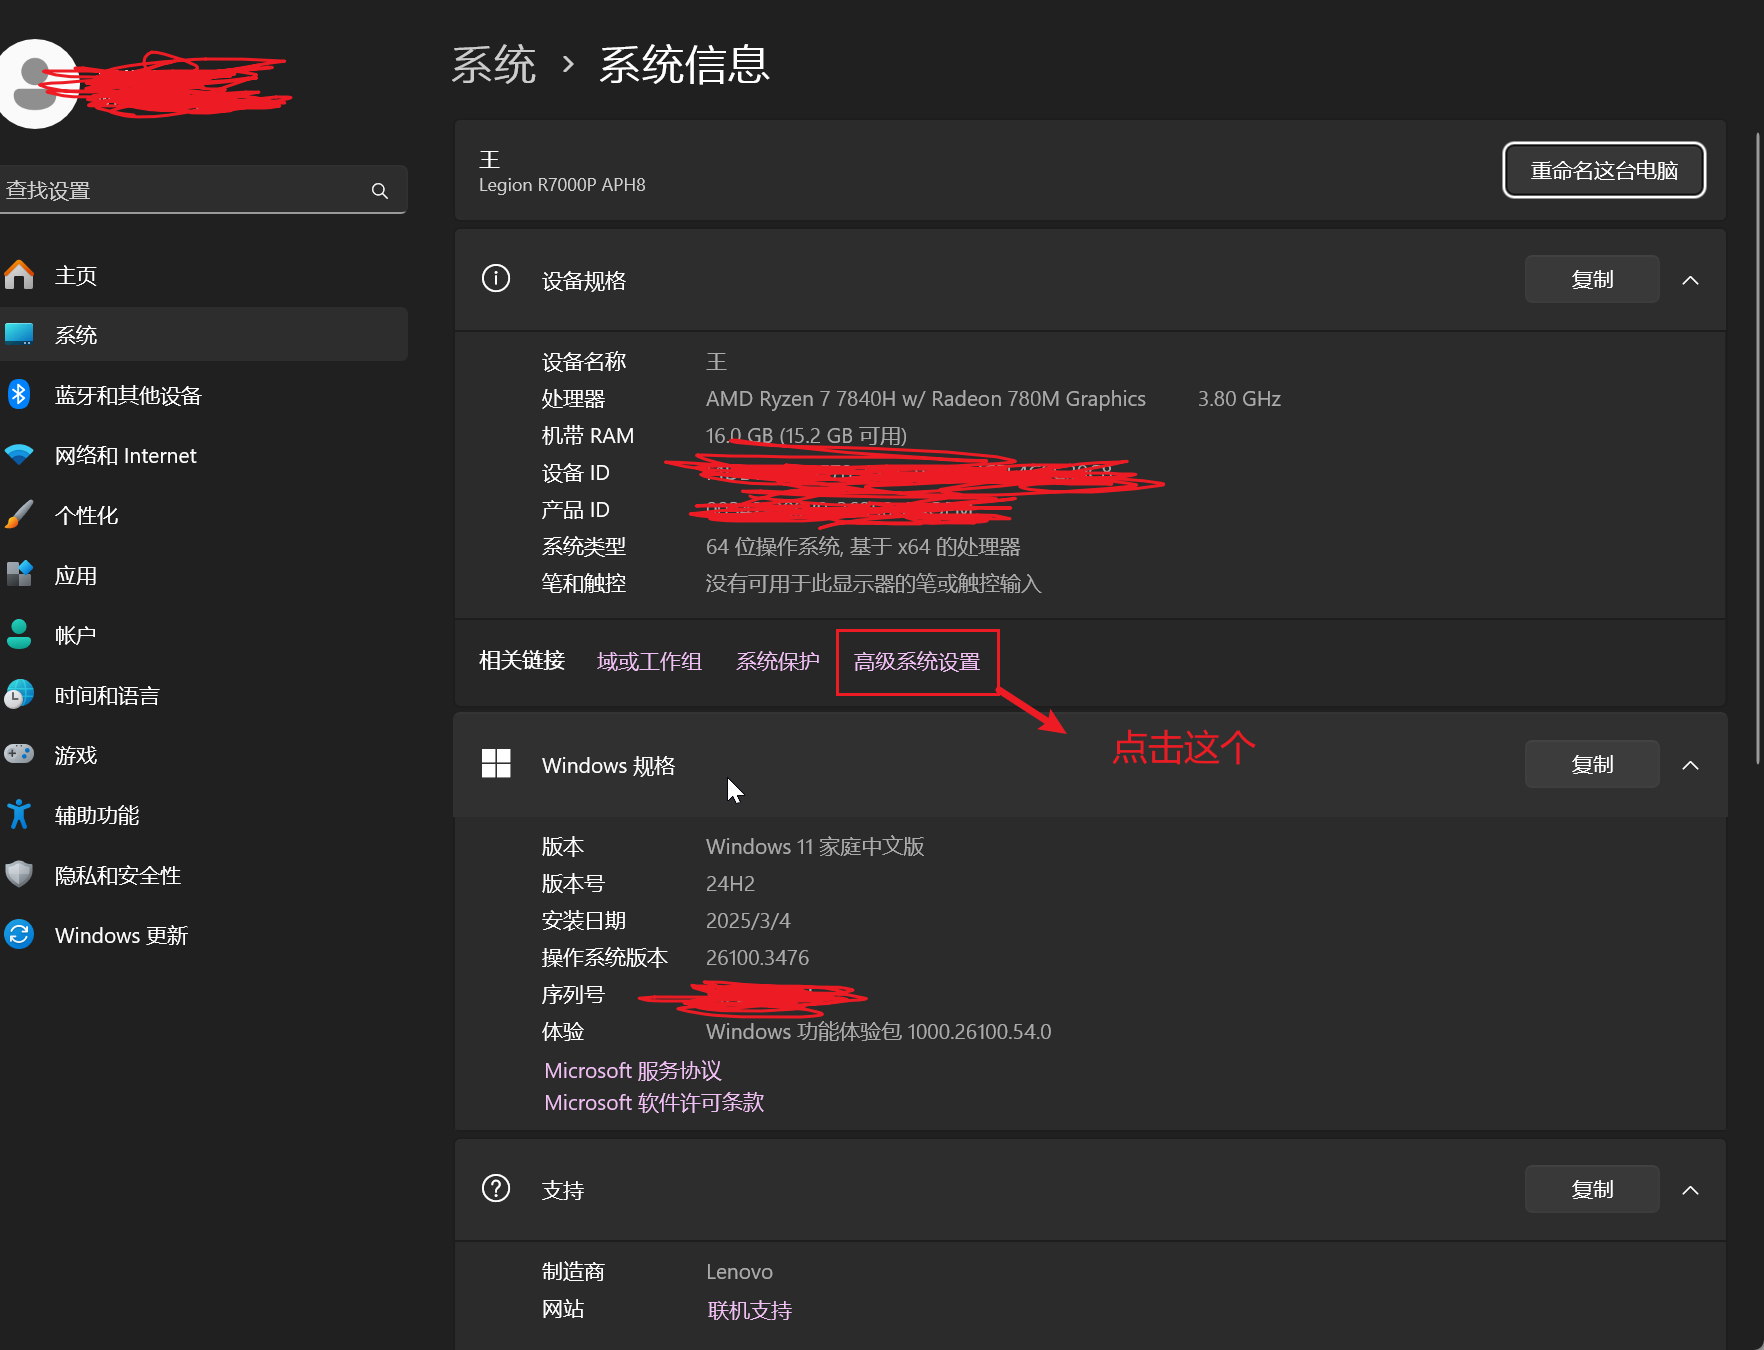Click the globe clock icon for 时间和语言
Viewport: 1764px width, 1350px height.
[x=19, y=694]
